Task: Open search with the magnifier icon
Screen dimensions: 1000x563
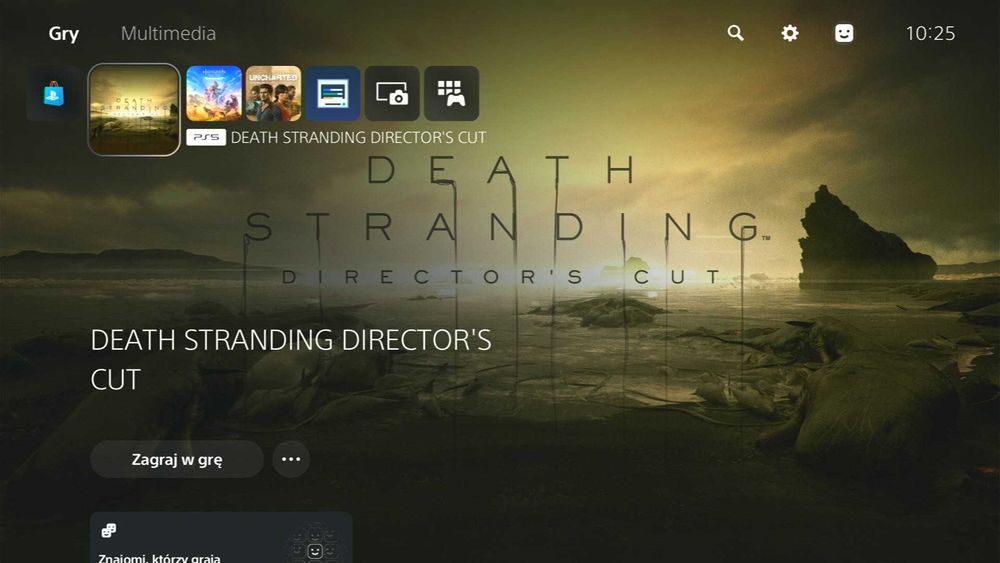Action: click(x=735, y=33)
